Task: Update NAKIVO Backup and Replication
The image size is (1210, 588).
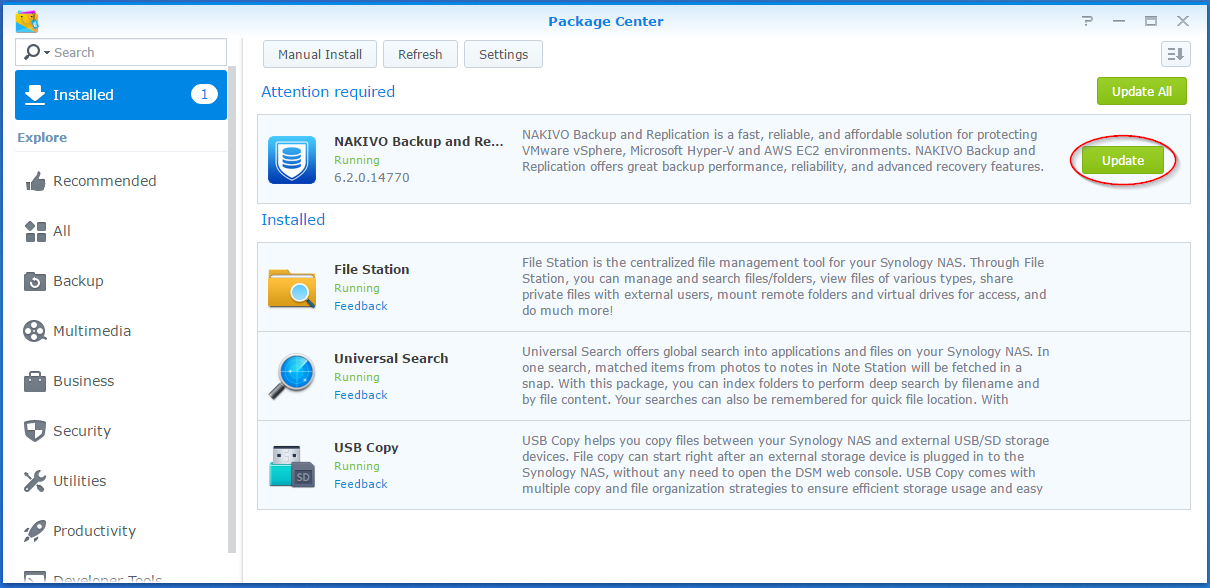Action: 1122,160
